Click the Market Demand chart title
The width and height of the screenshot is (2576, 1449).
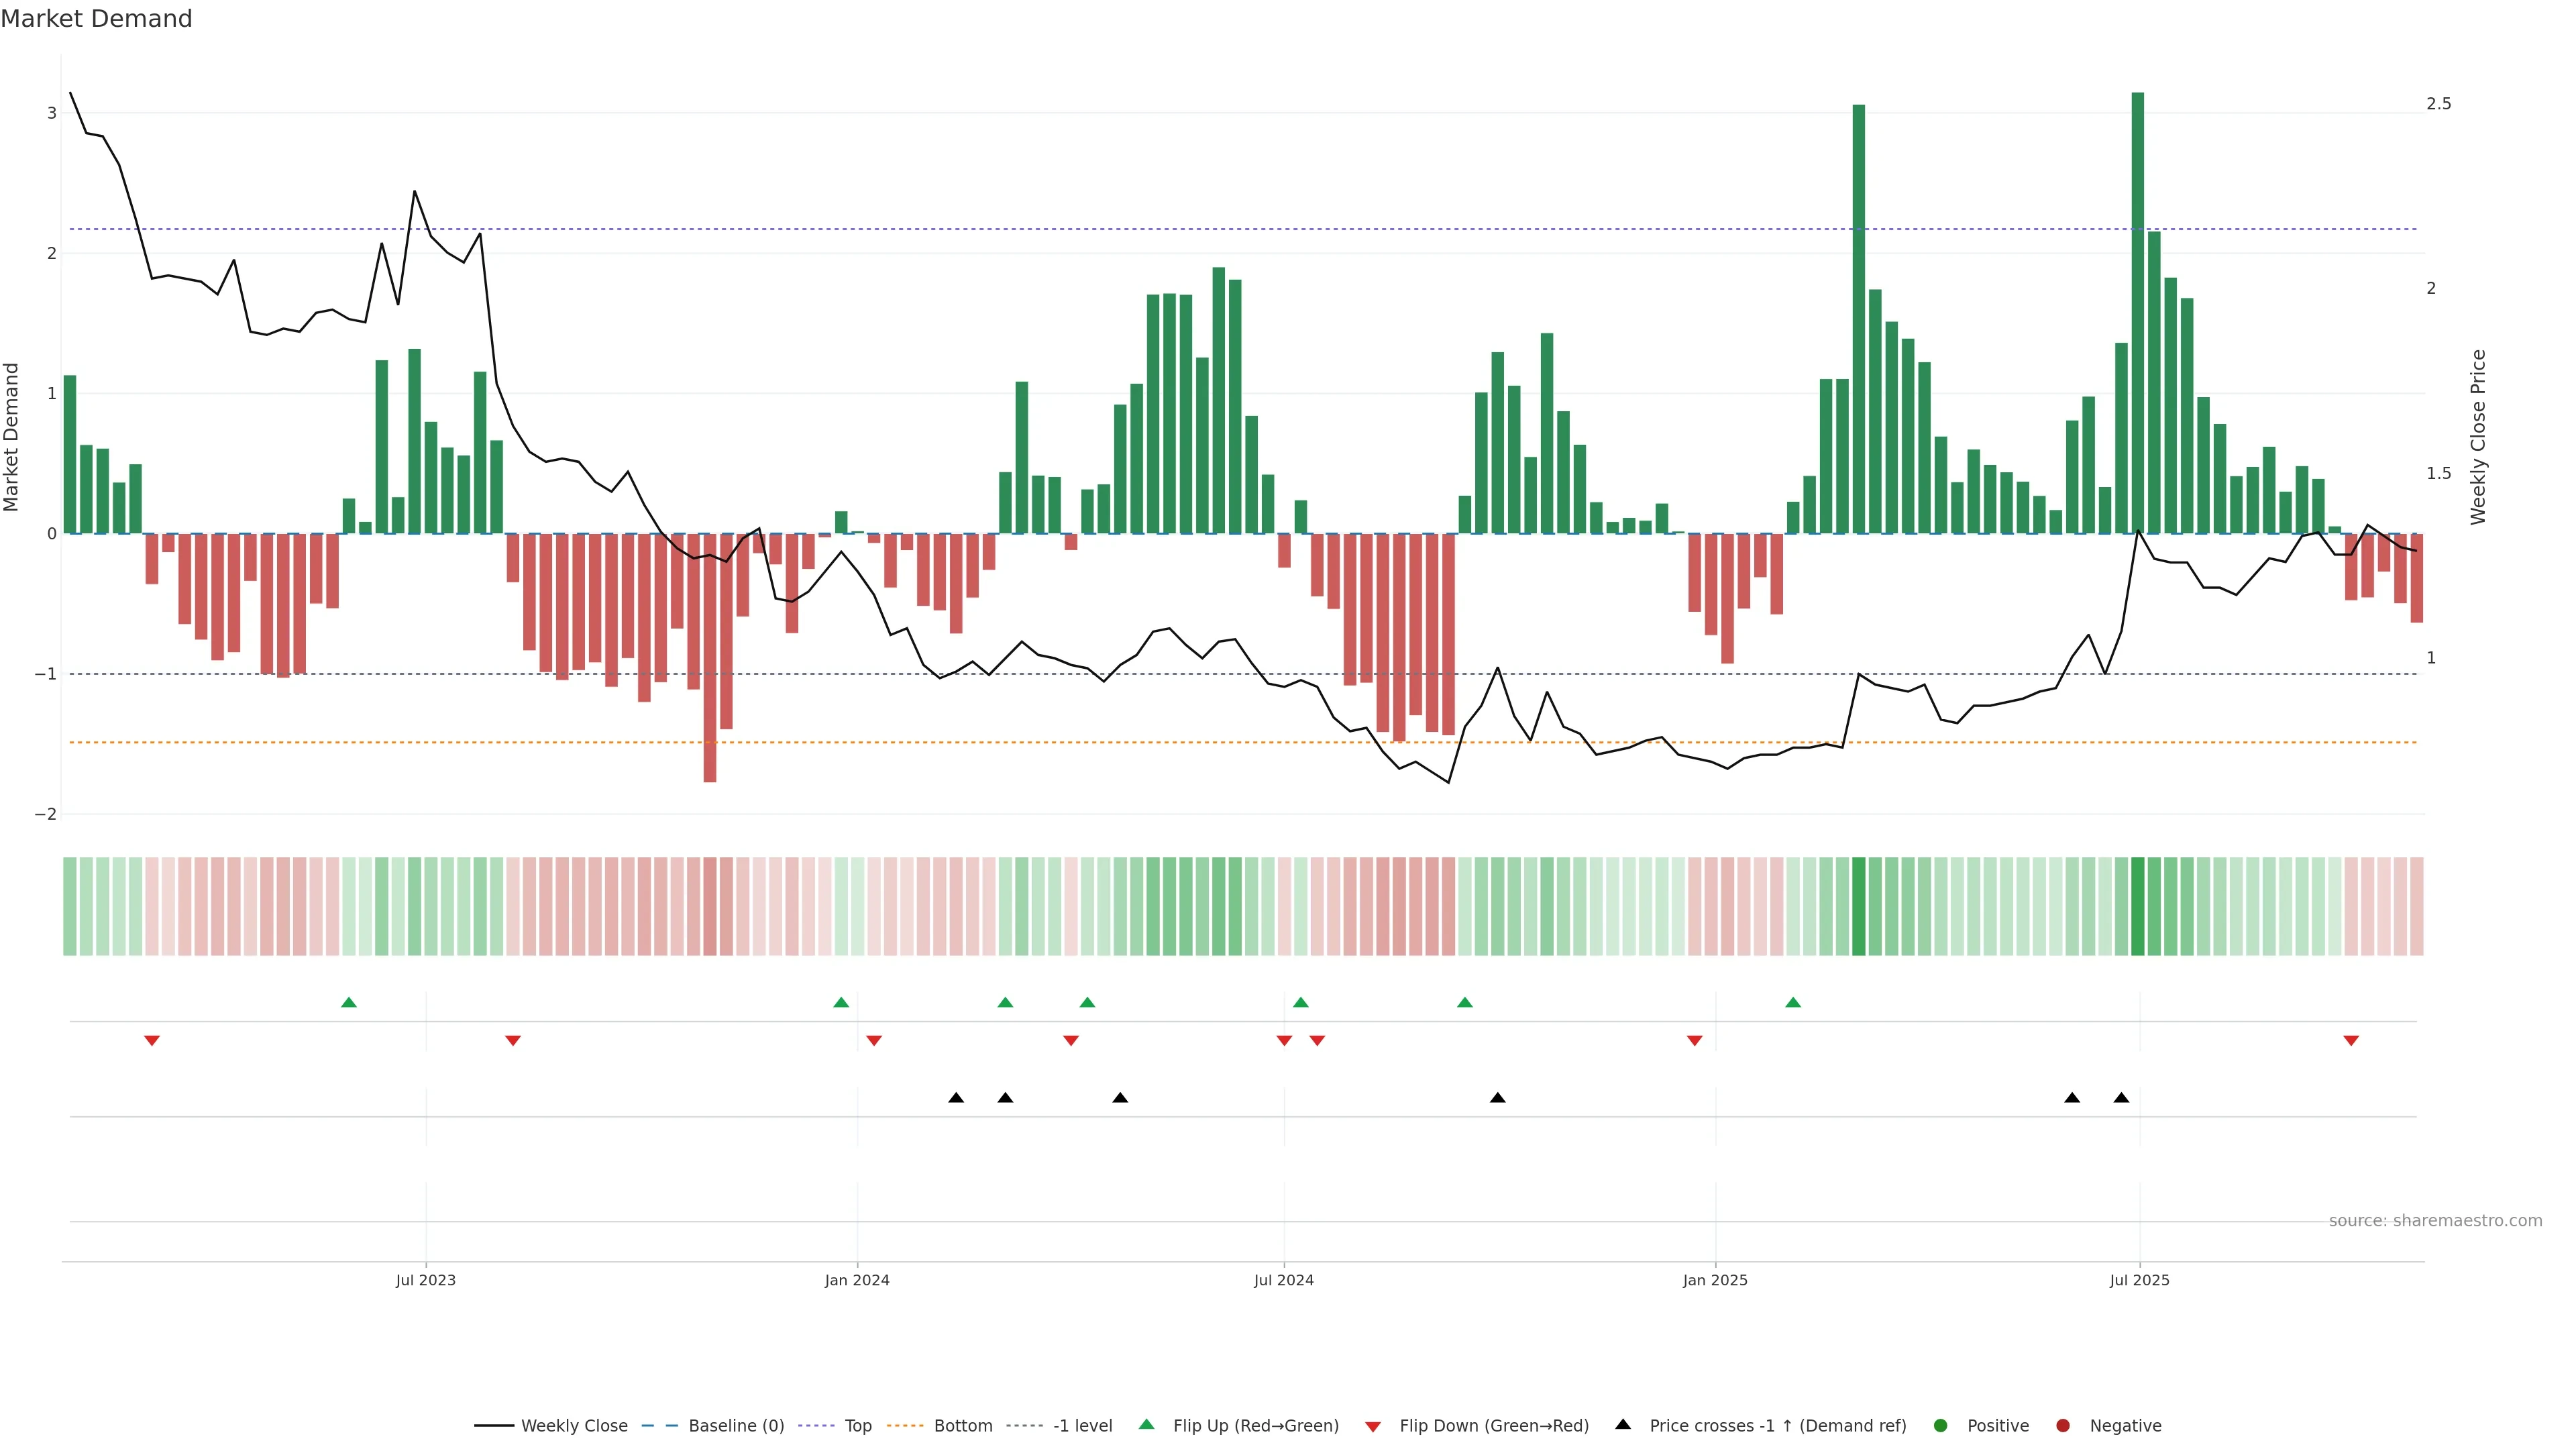tap(96, 19)
